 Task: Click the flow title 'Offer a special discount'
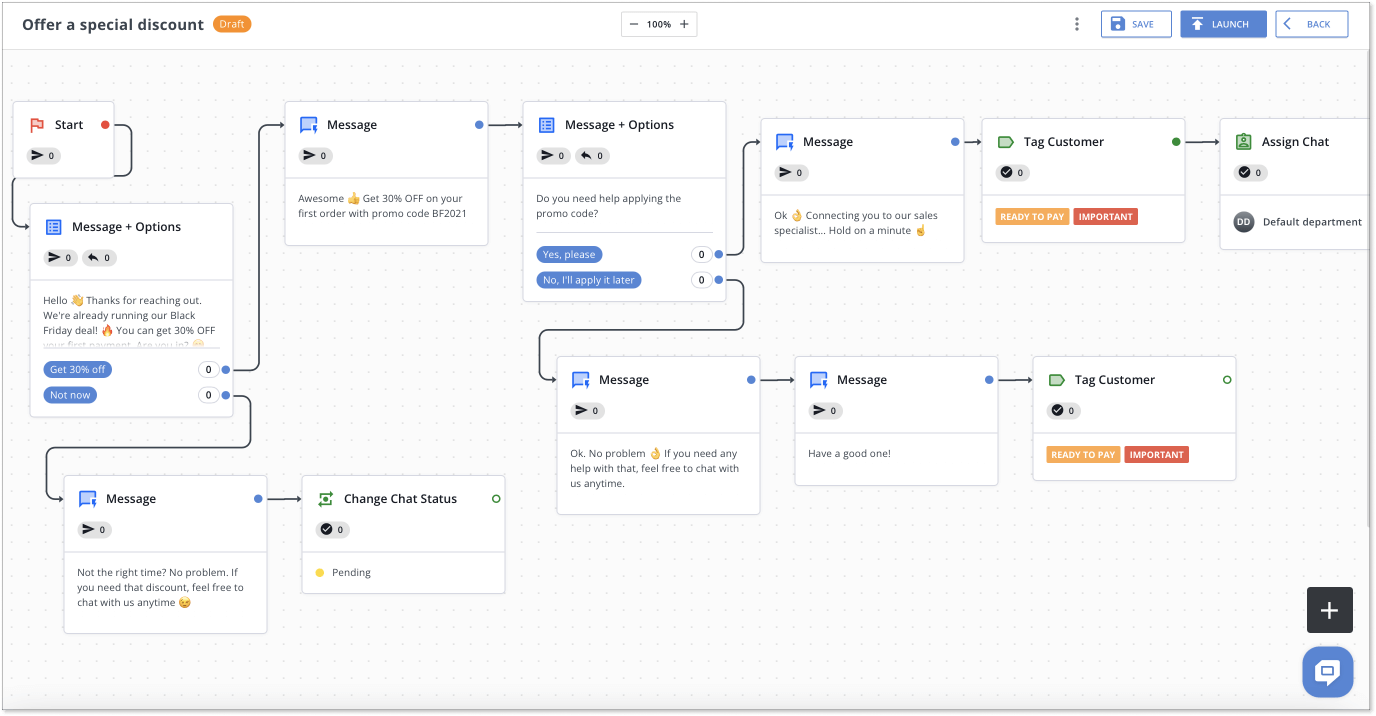113,24
